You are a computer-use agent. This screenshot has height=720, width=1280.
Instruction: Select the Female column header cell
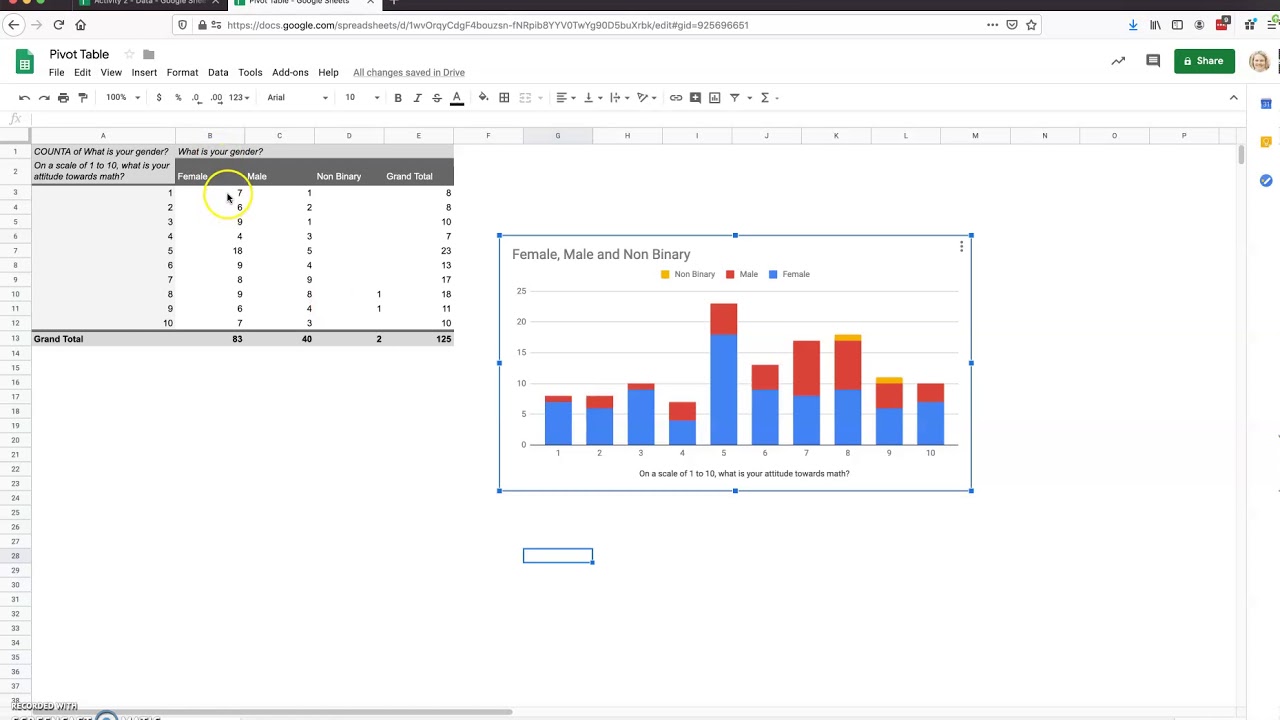[210, 171]
